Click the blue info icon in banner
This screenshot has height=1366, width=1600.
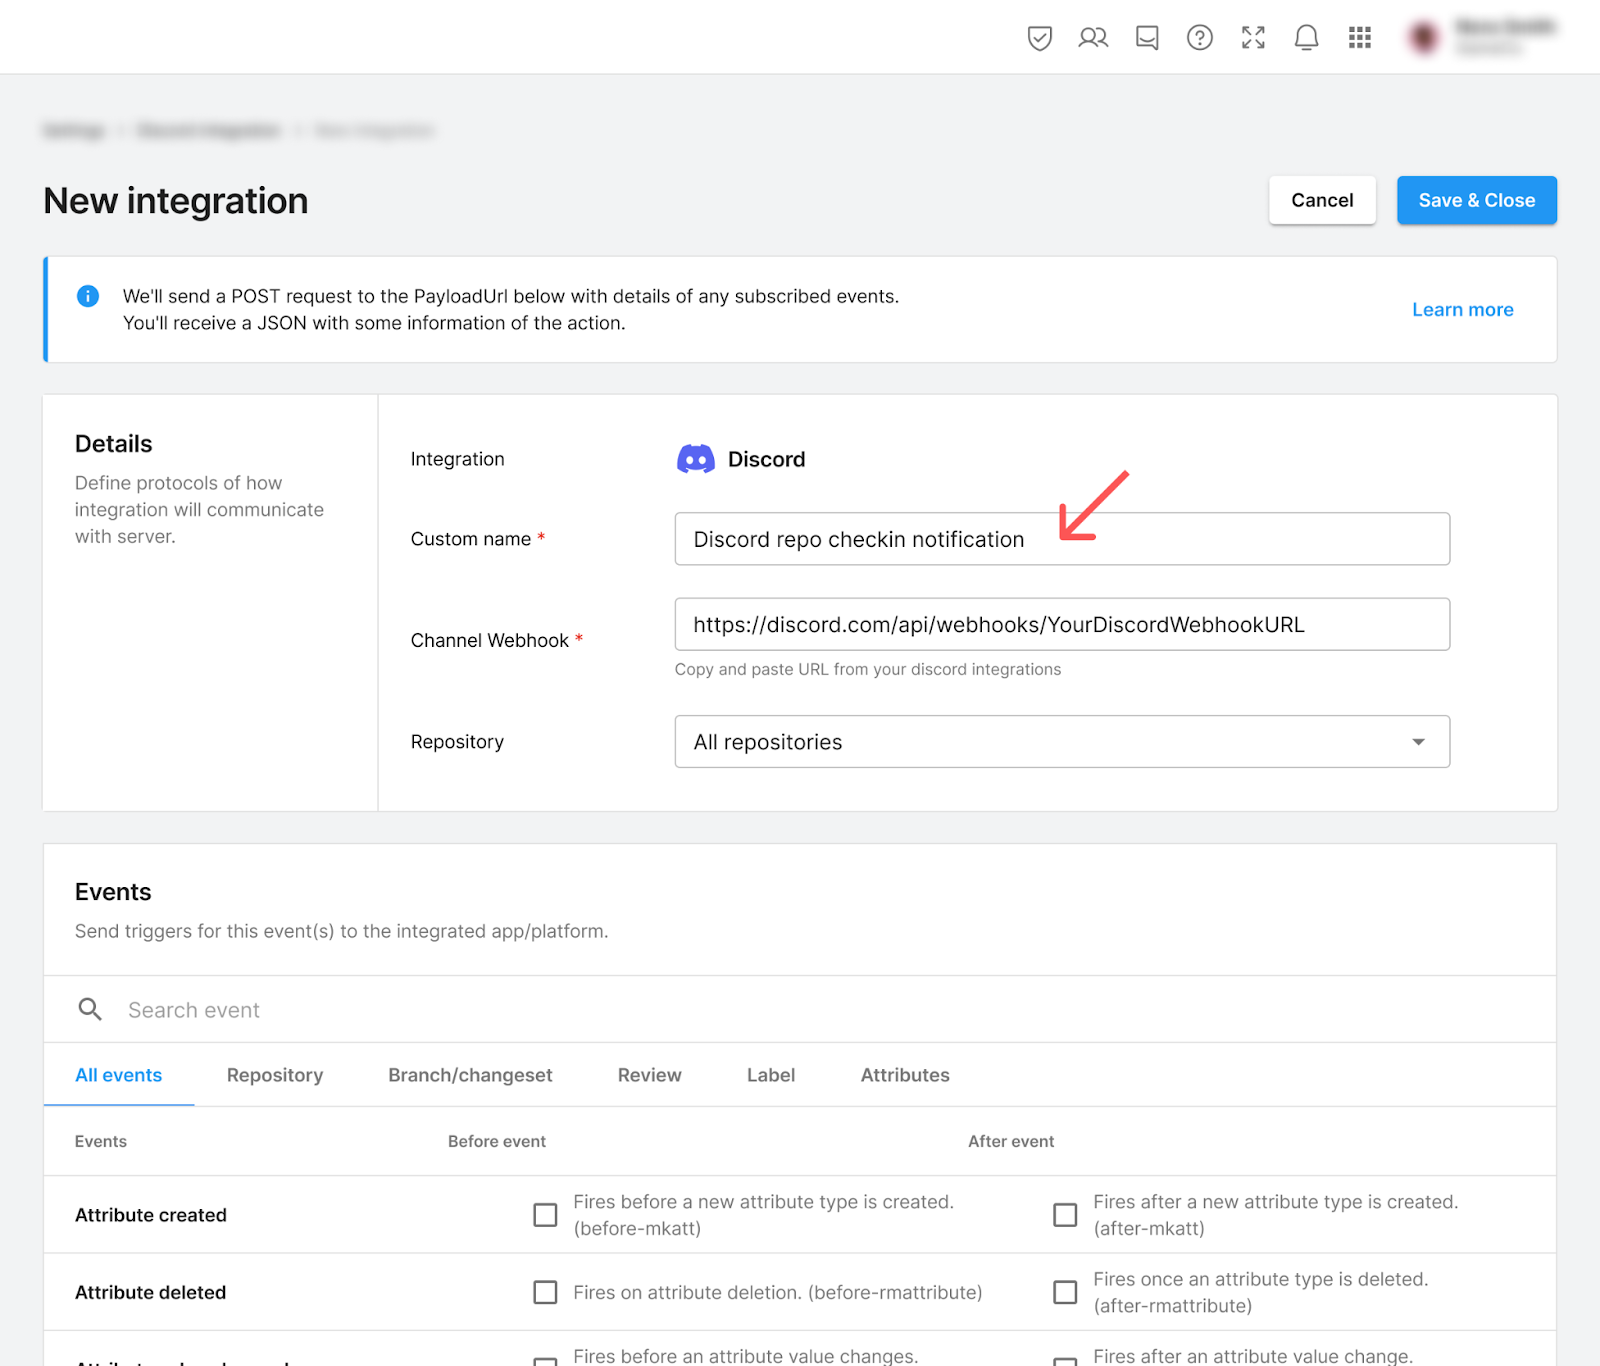coord(88,296)
